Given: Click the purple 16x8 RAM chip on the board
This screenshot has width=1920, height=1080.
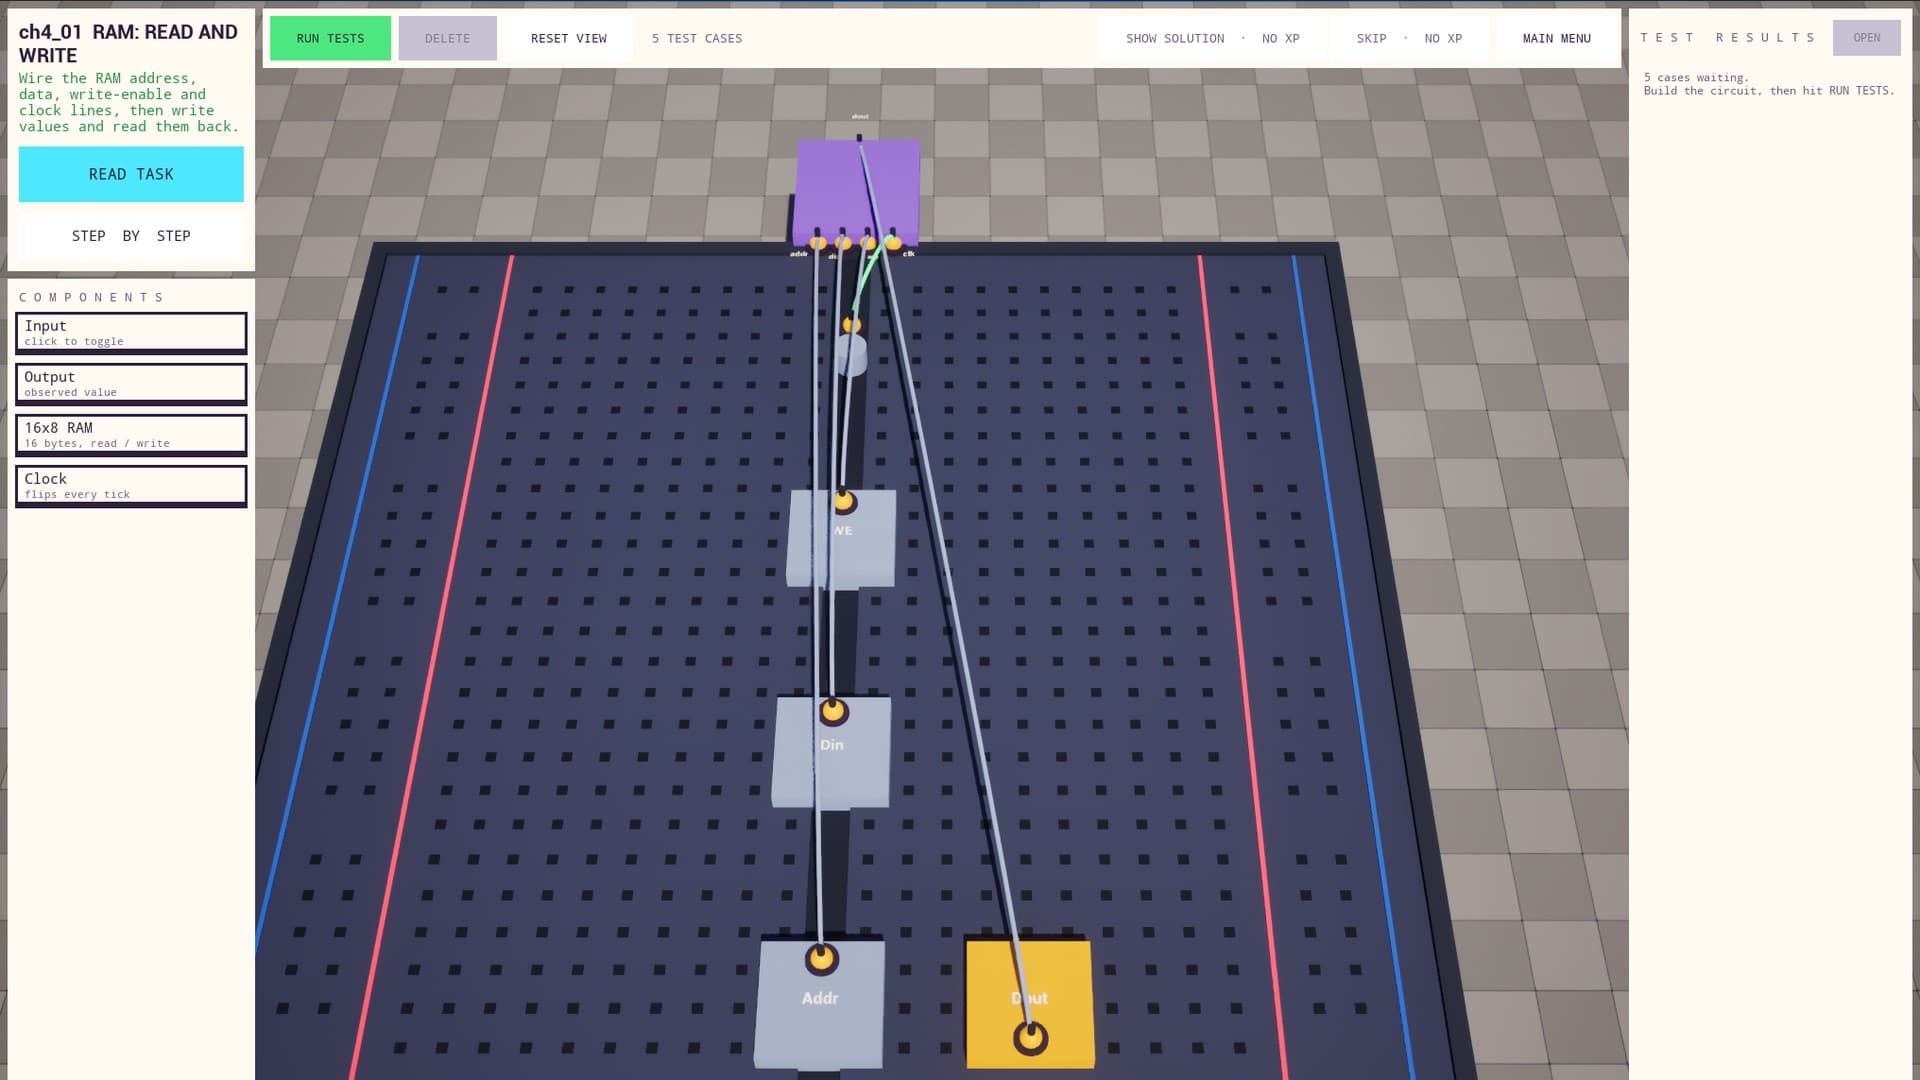Looking at the screenshot, I should pyautogui.click(x=857, y=190).
